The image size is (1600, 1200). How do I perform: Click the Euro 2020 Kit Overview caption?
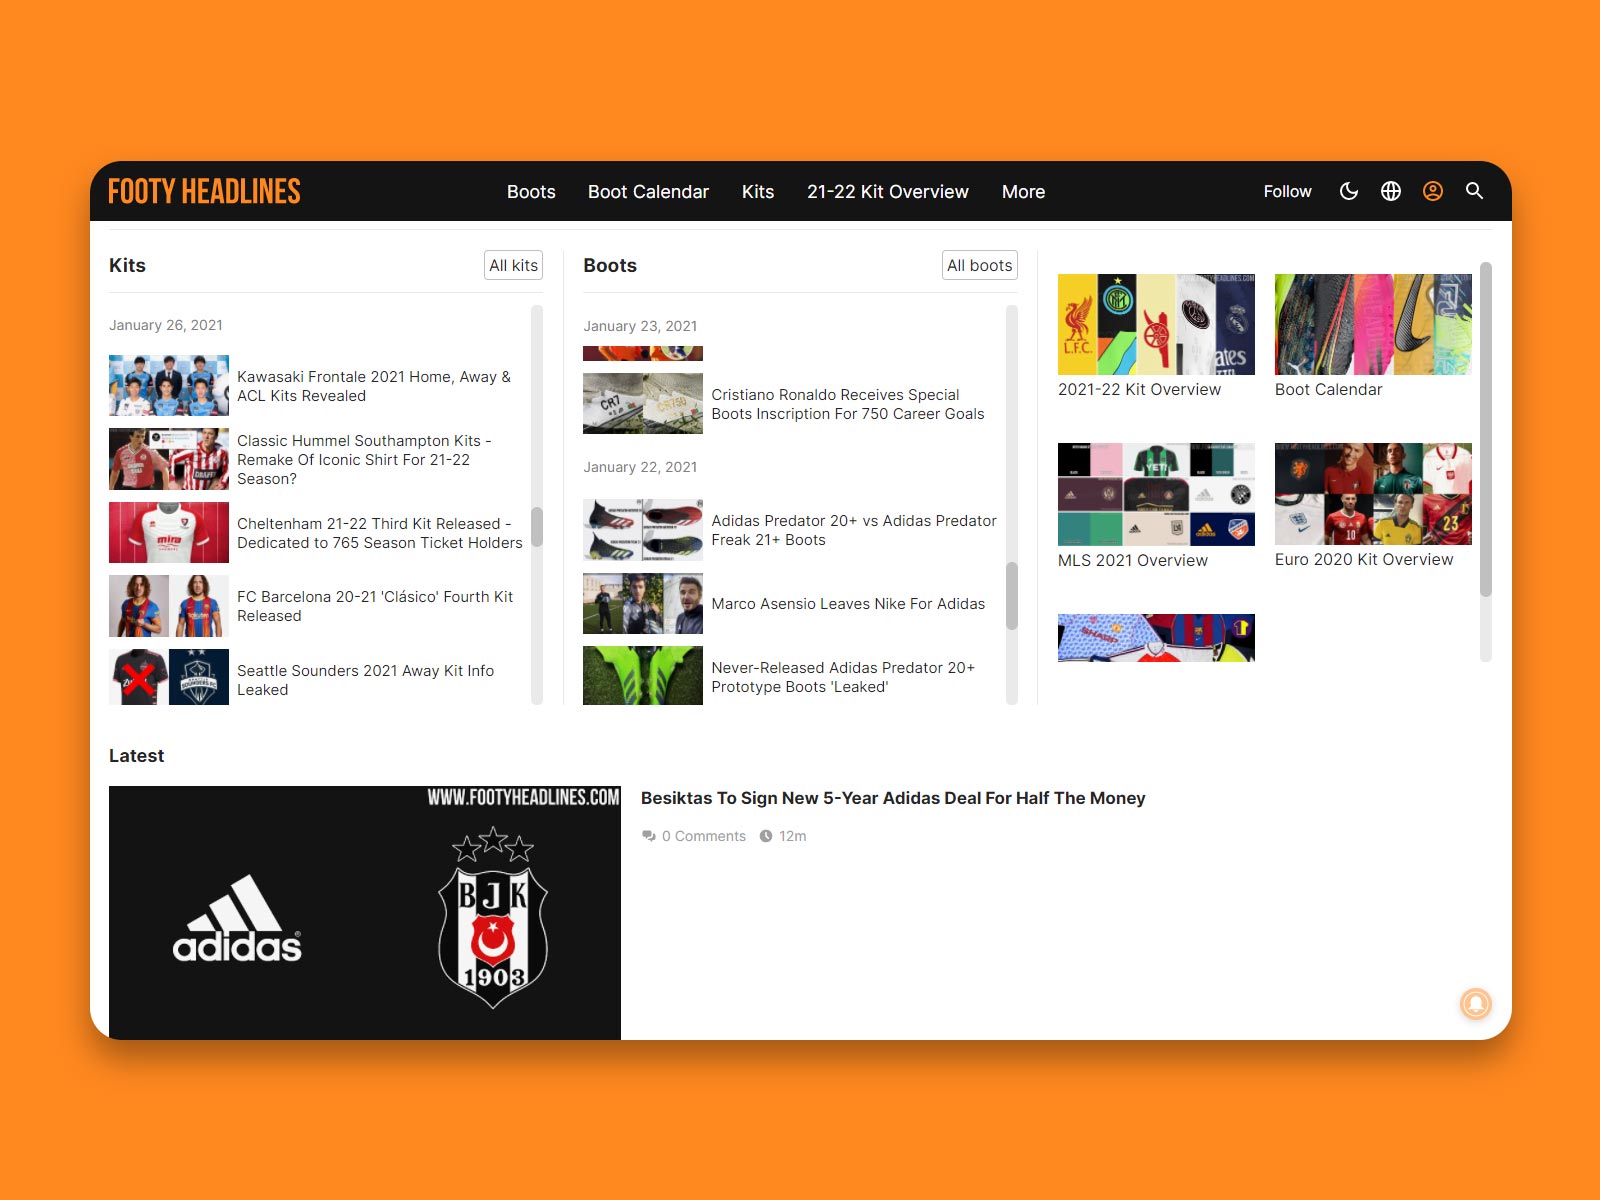click(x=1364, y=560)
